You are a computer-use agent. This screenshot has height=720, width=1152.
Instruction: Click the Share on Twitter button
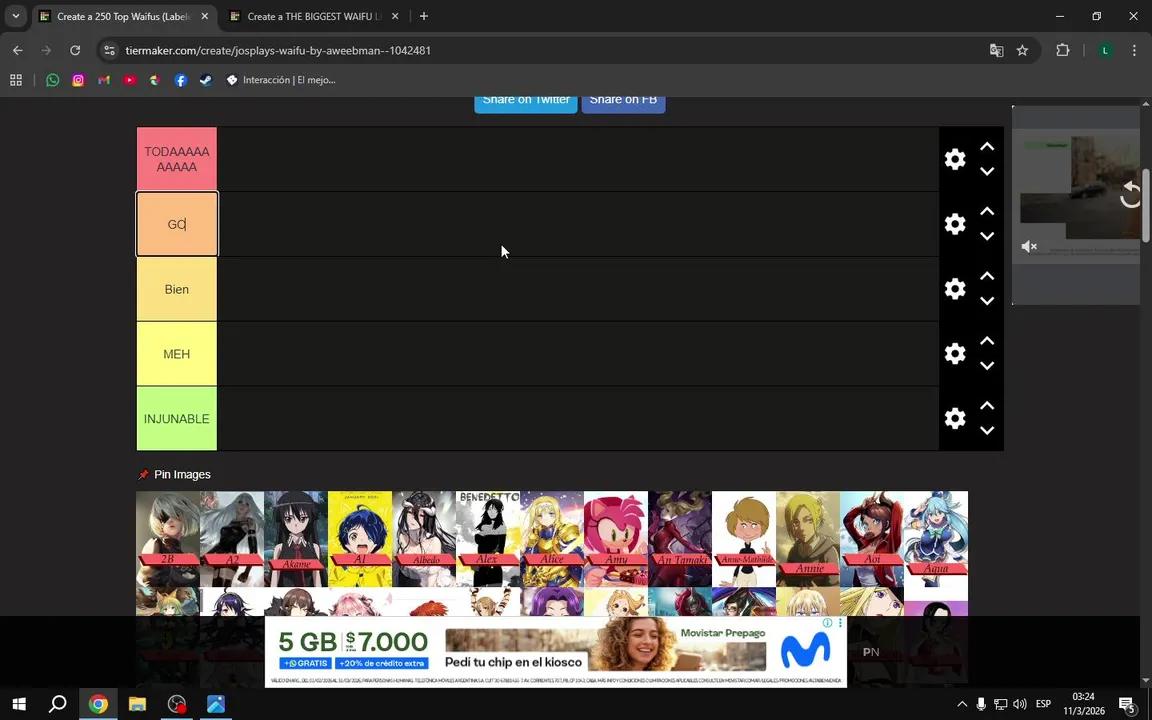click(525, 99)
